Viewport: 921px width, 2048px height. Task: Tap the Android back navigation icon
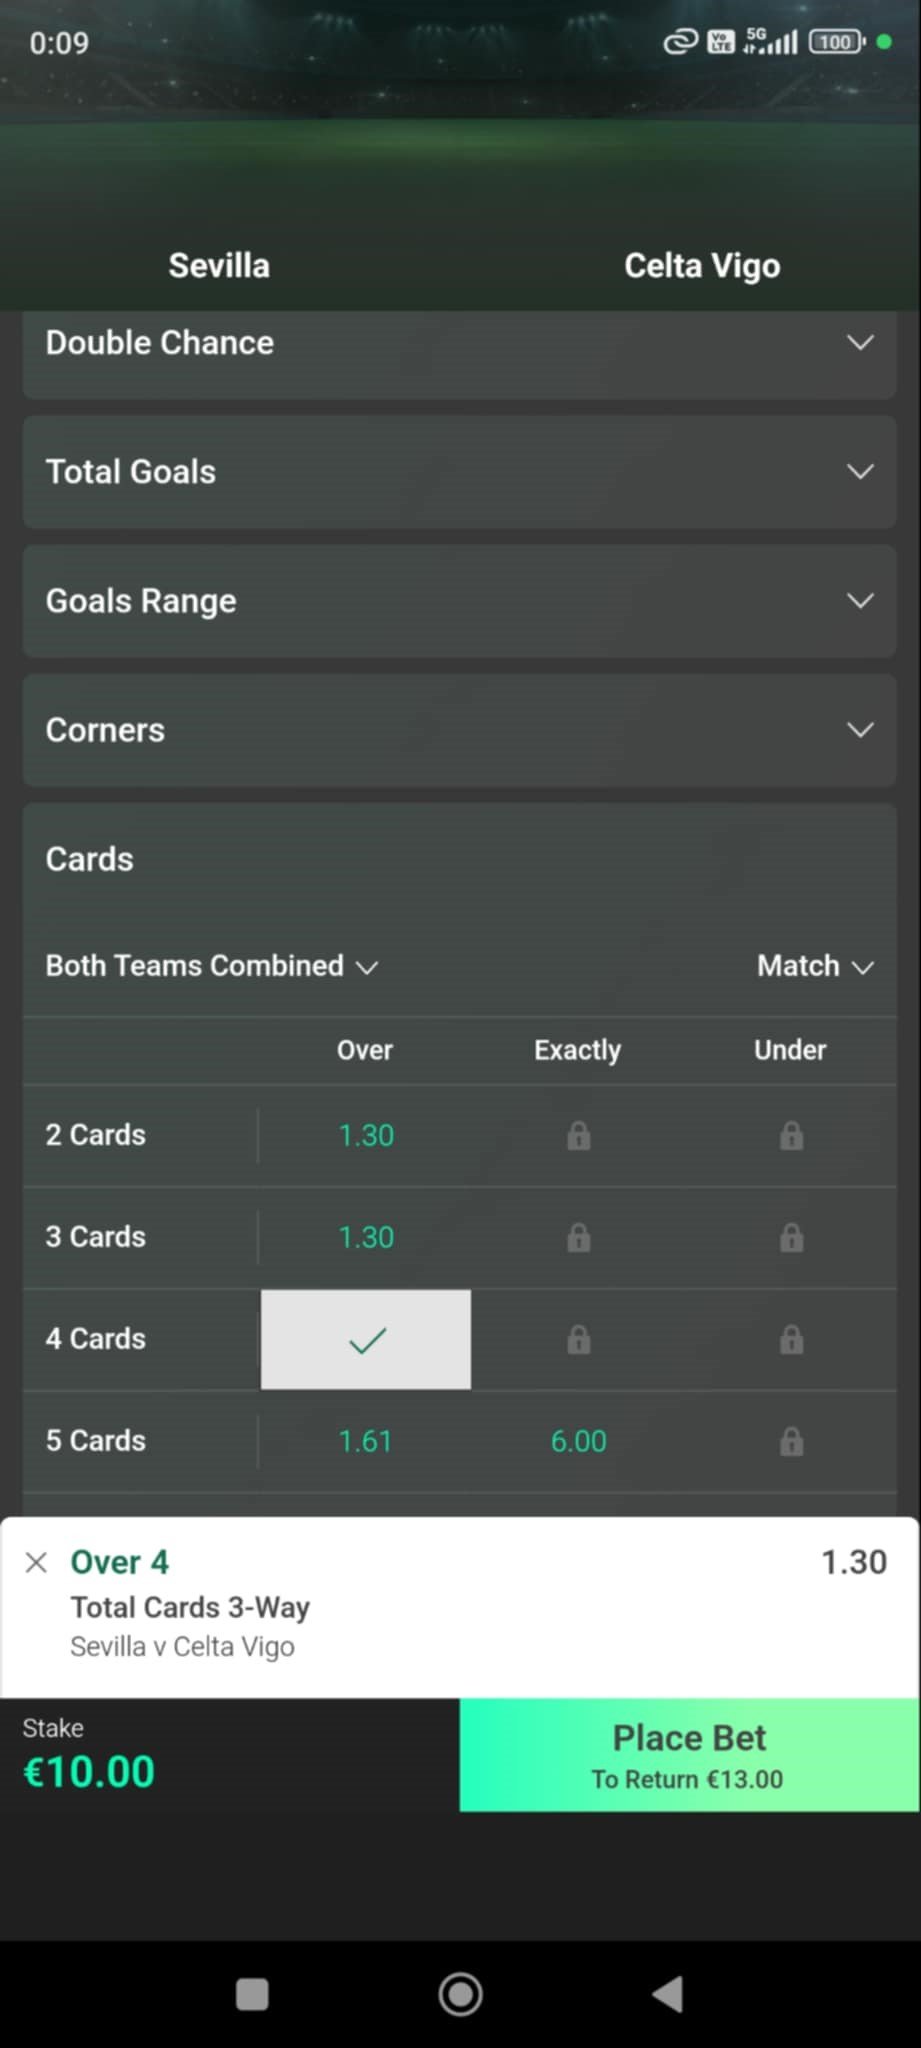click(668, 1994)
